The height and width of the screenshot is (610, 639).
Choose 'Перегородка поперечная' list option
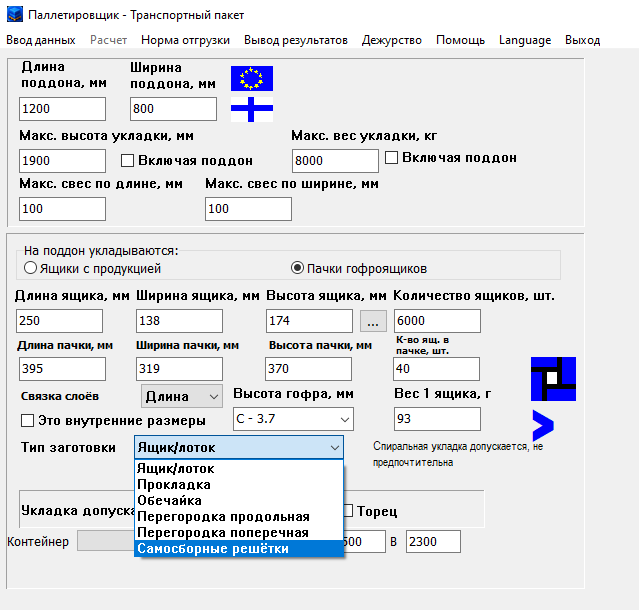(x=239, y=533)
